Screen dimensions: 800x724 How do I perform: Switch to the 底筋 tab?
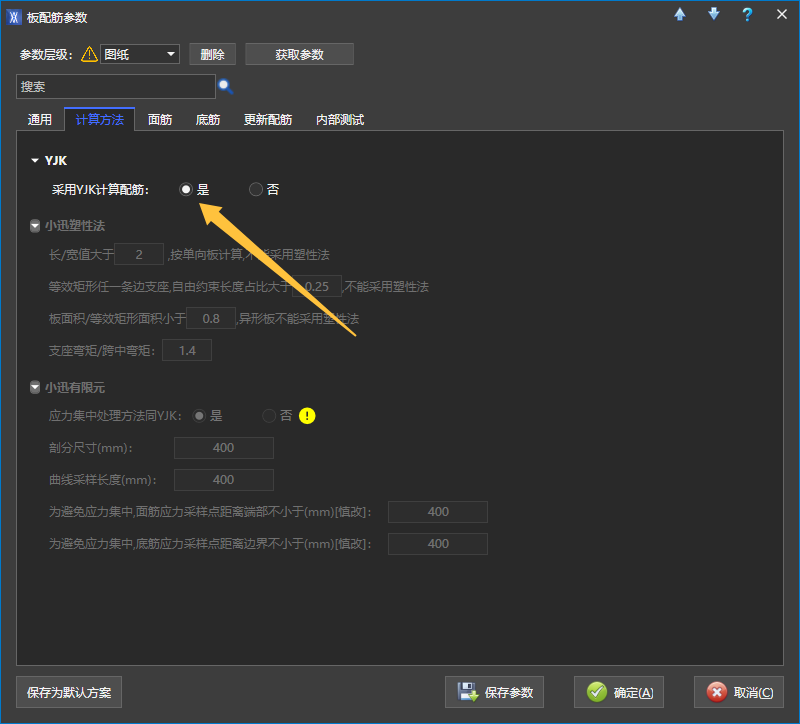[208, 120]
